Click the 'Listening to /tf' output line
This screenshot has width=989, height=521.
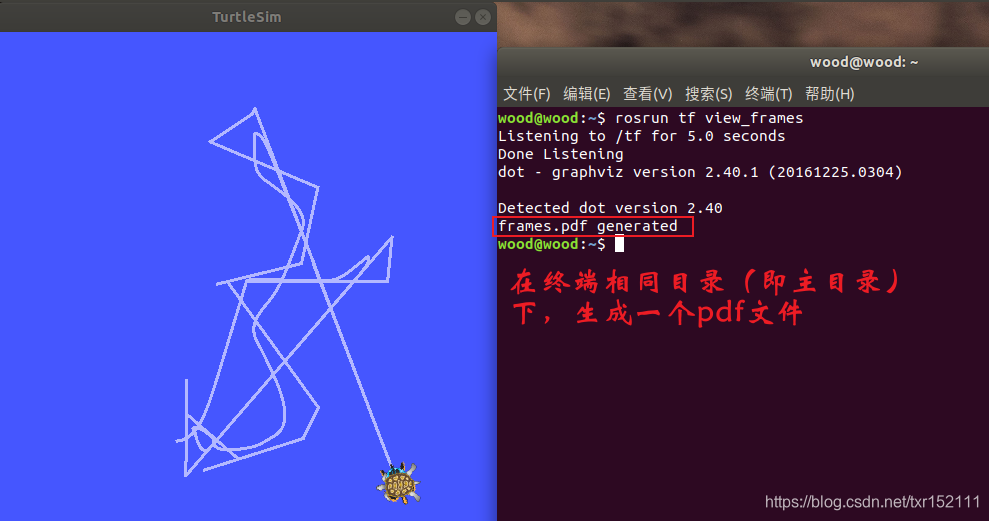tap(641, 136)
